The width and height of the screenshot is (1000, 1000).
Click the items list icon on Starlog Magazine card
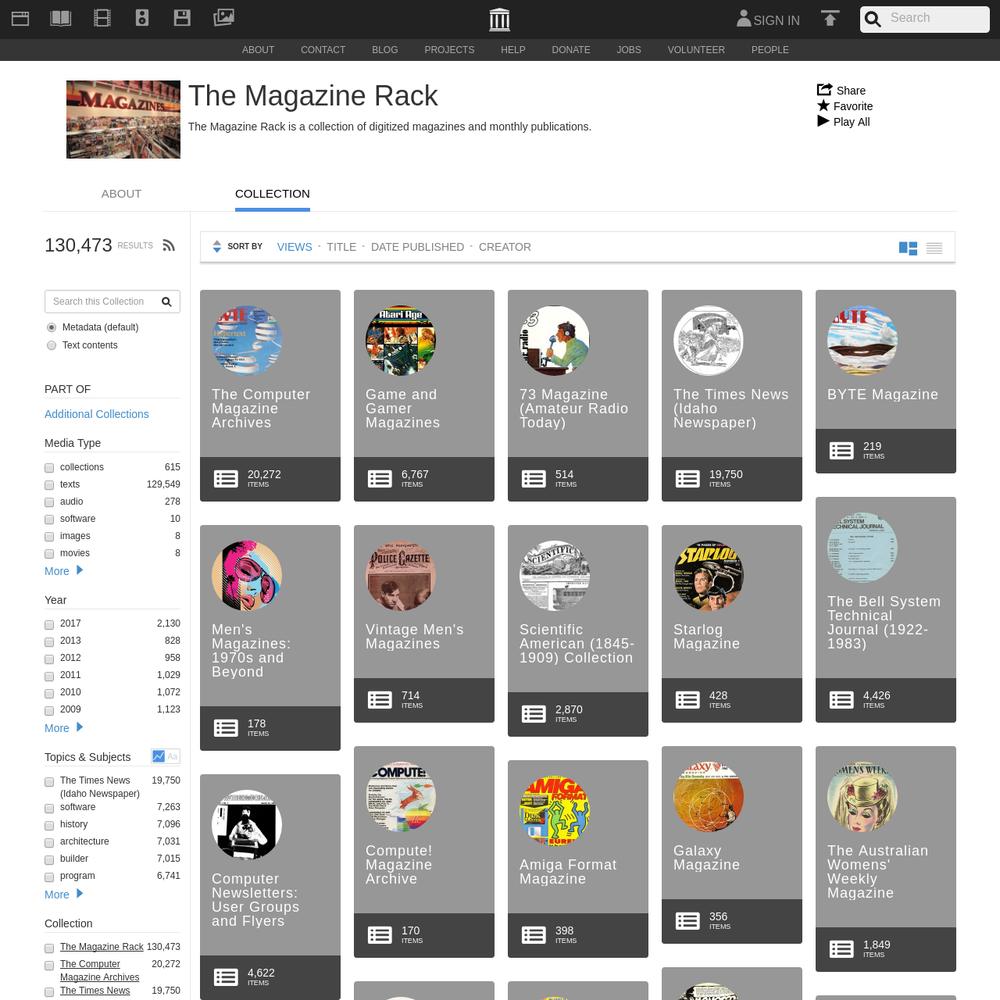(x=688, y=700)
